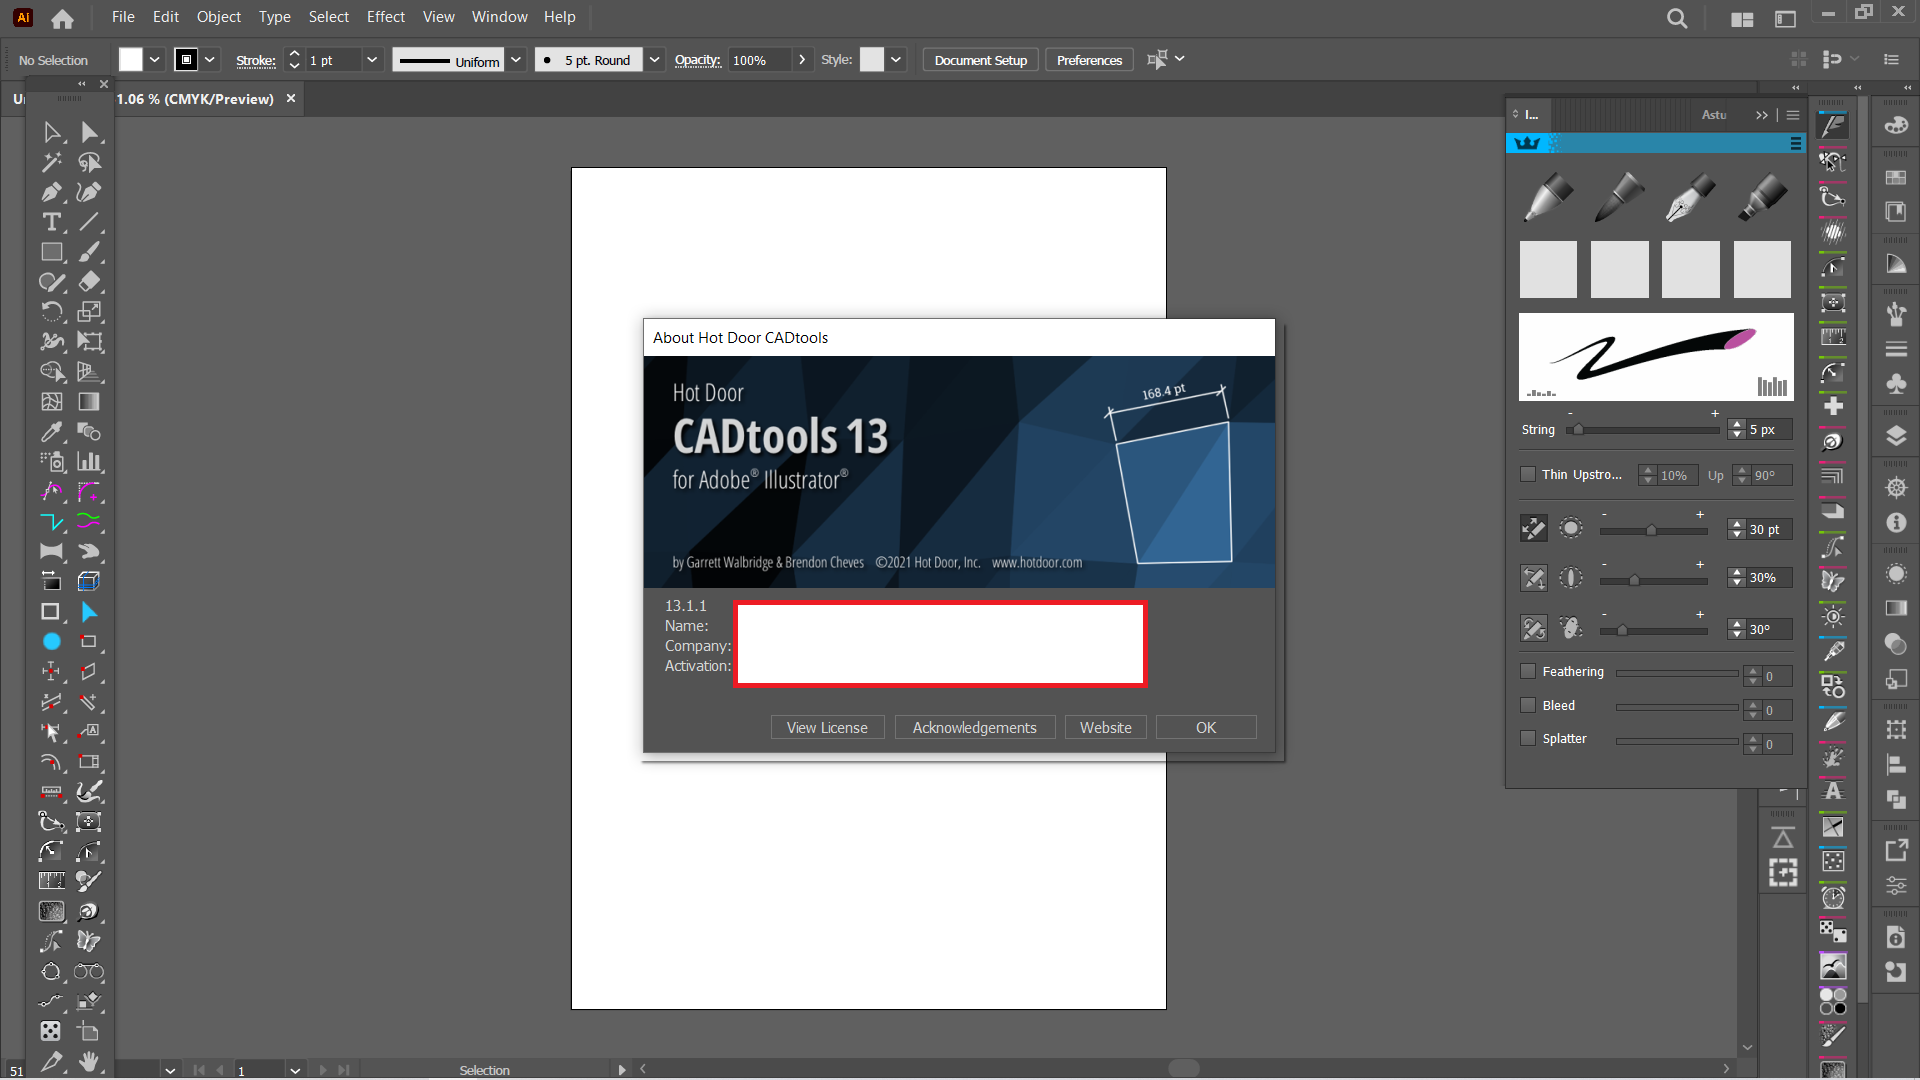Switch to the Astu panel tab
Viewport: 1920px width, 1080px height.
tap(1714, 115)
